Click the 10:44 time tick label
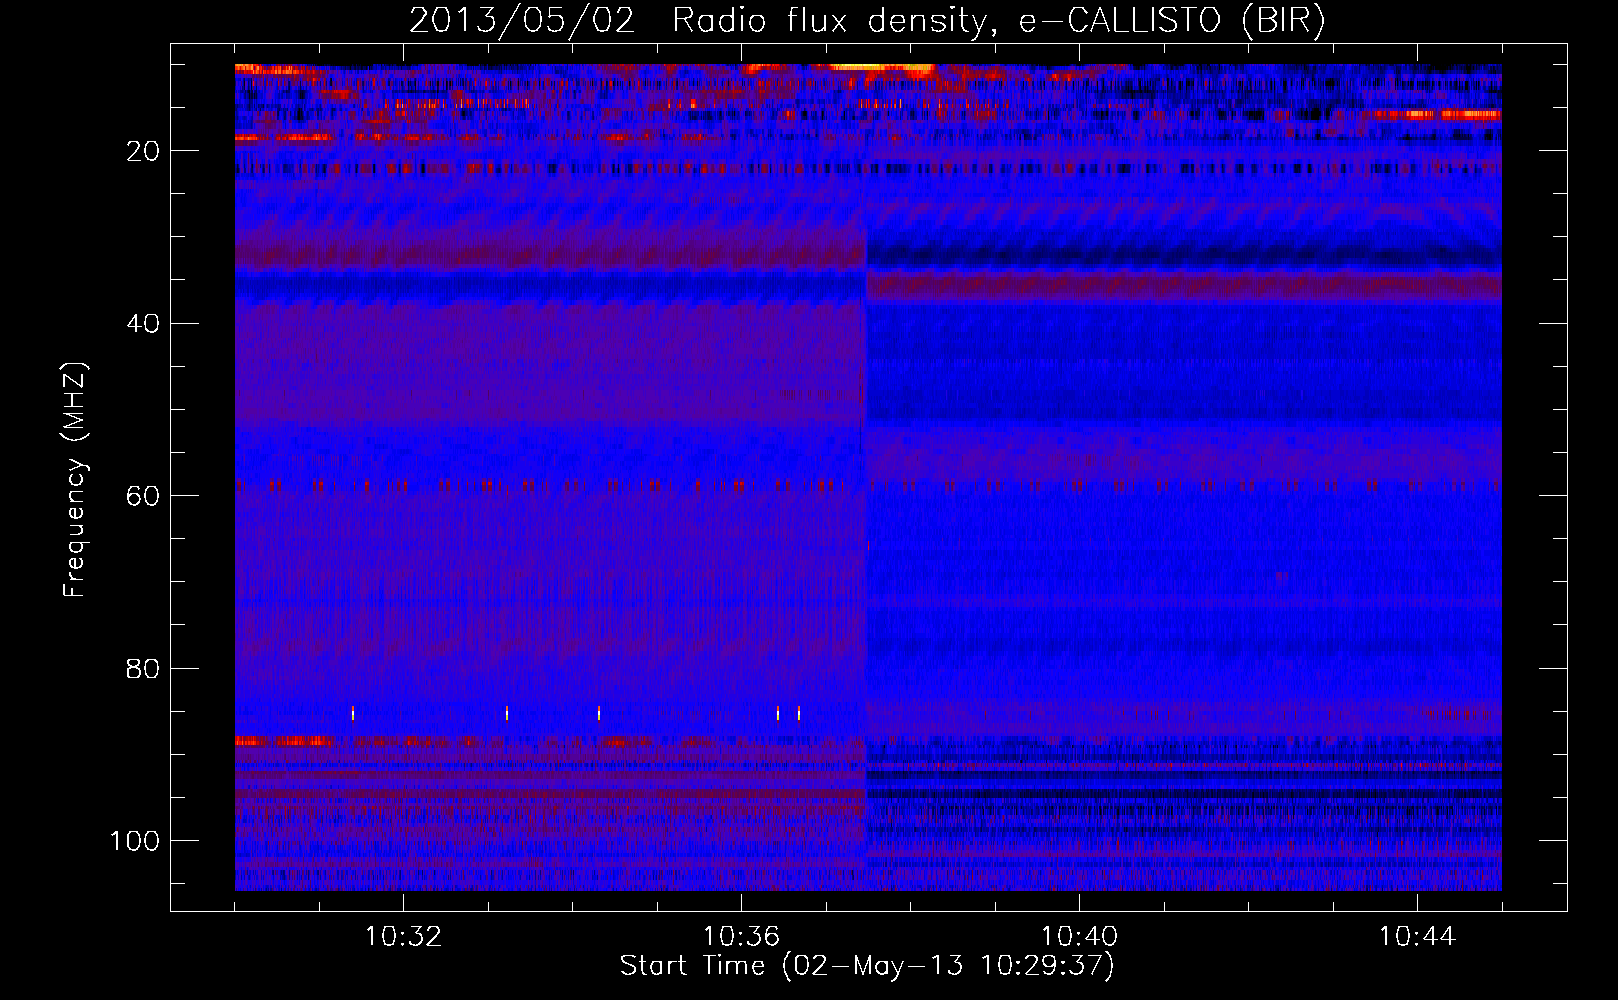This screenshot has width=1618, height=1000. 1417,937
